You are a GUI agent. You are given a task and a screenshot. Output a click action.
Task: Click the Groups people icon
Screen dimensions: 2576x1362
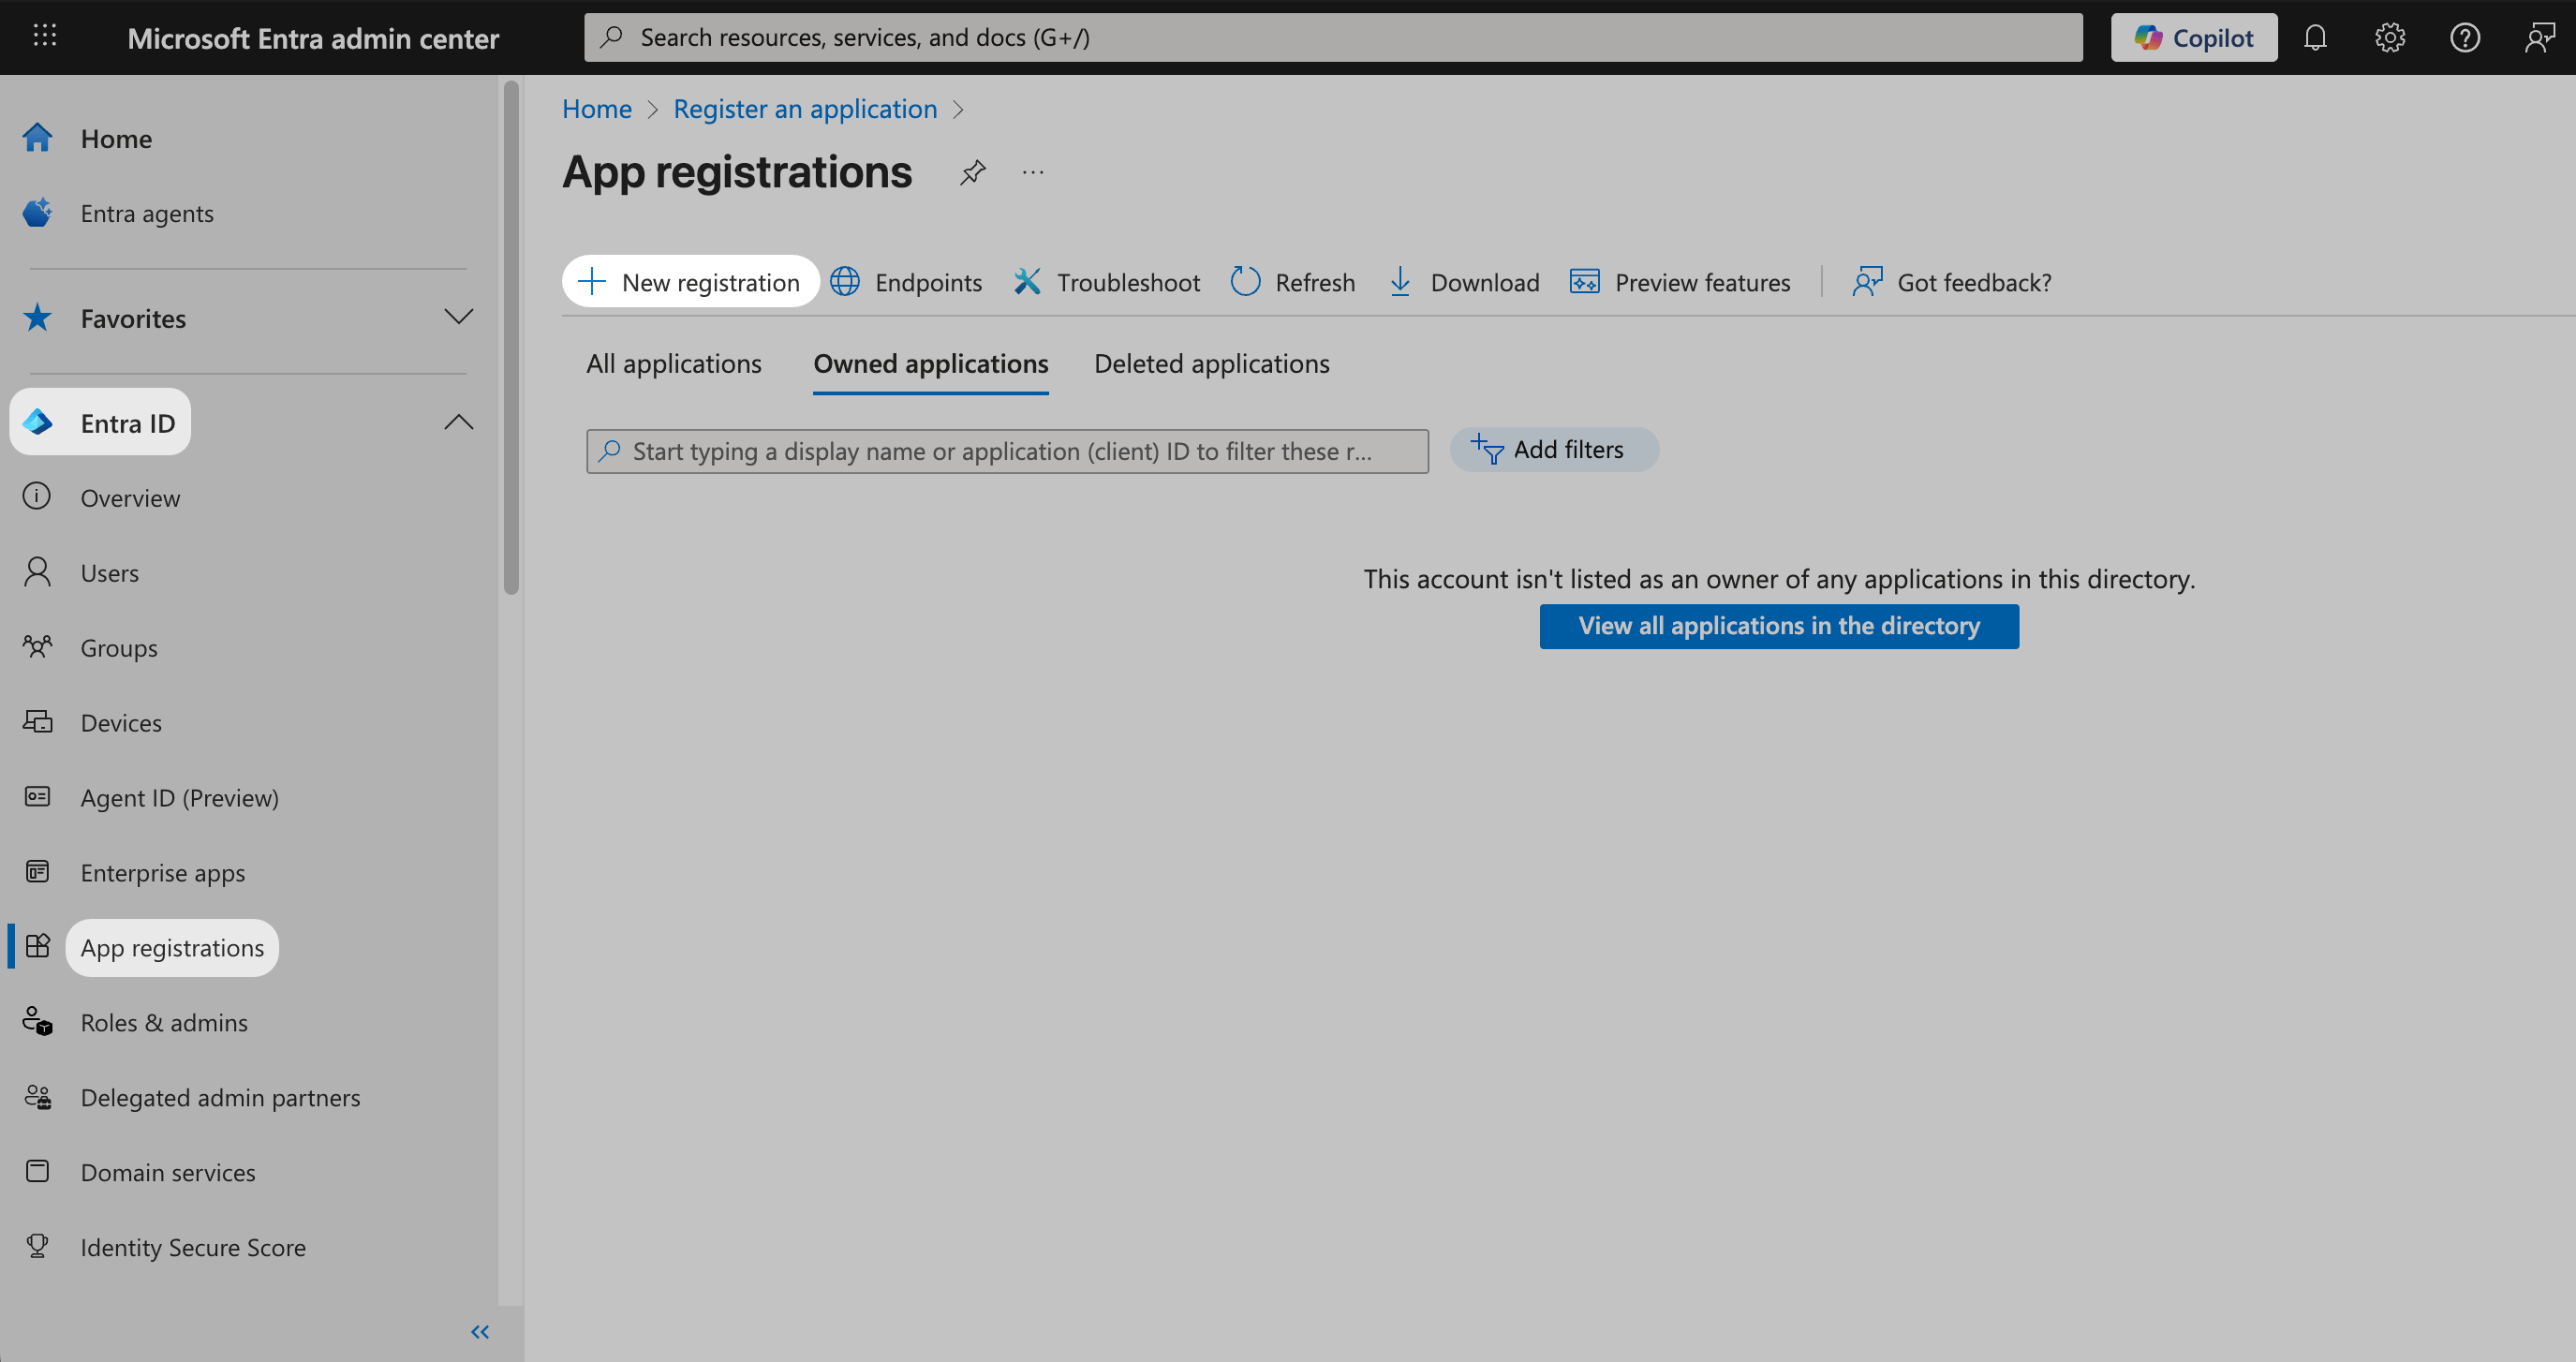37,646
